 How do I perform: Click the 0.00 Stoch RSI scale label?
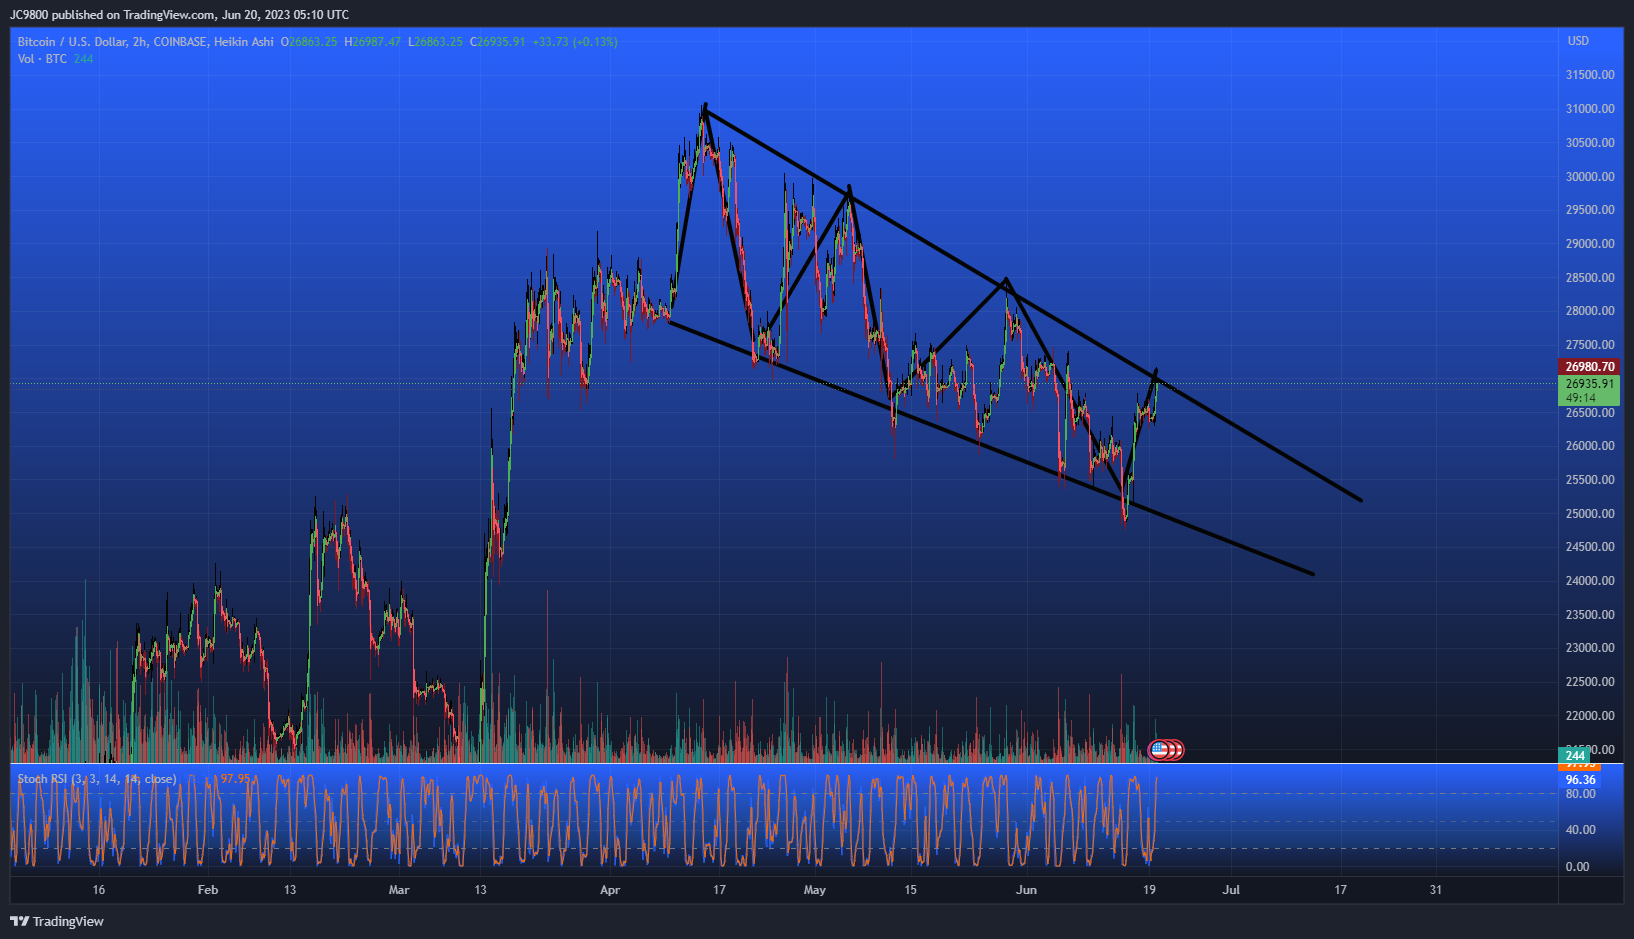(1577, 867)
